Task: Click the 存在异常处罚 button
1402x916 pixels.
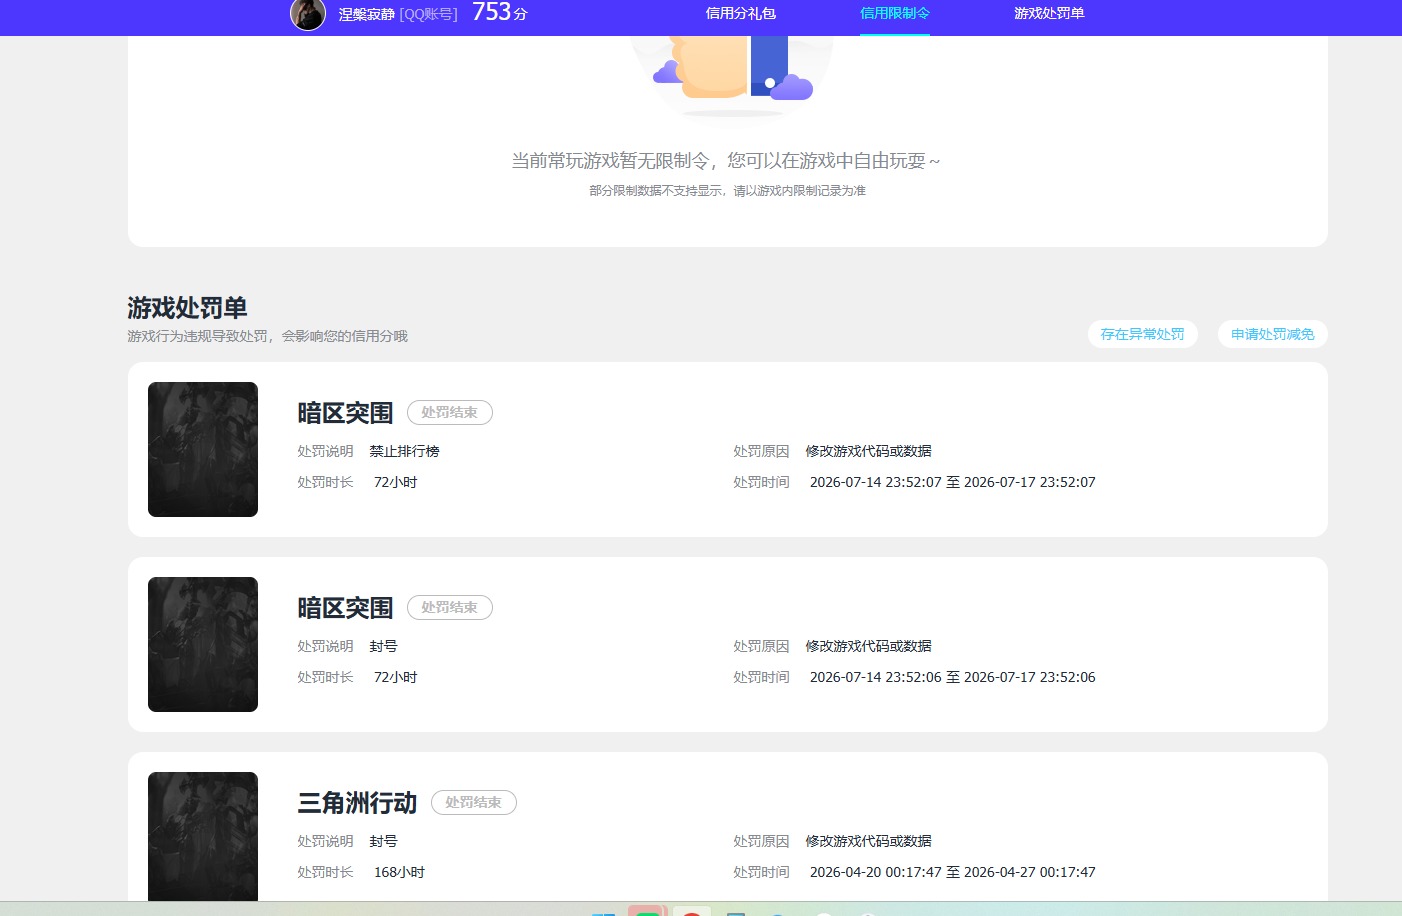Action: tap(1143, 334)
